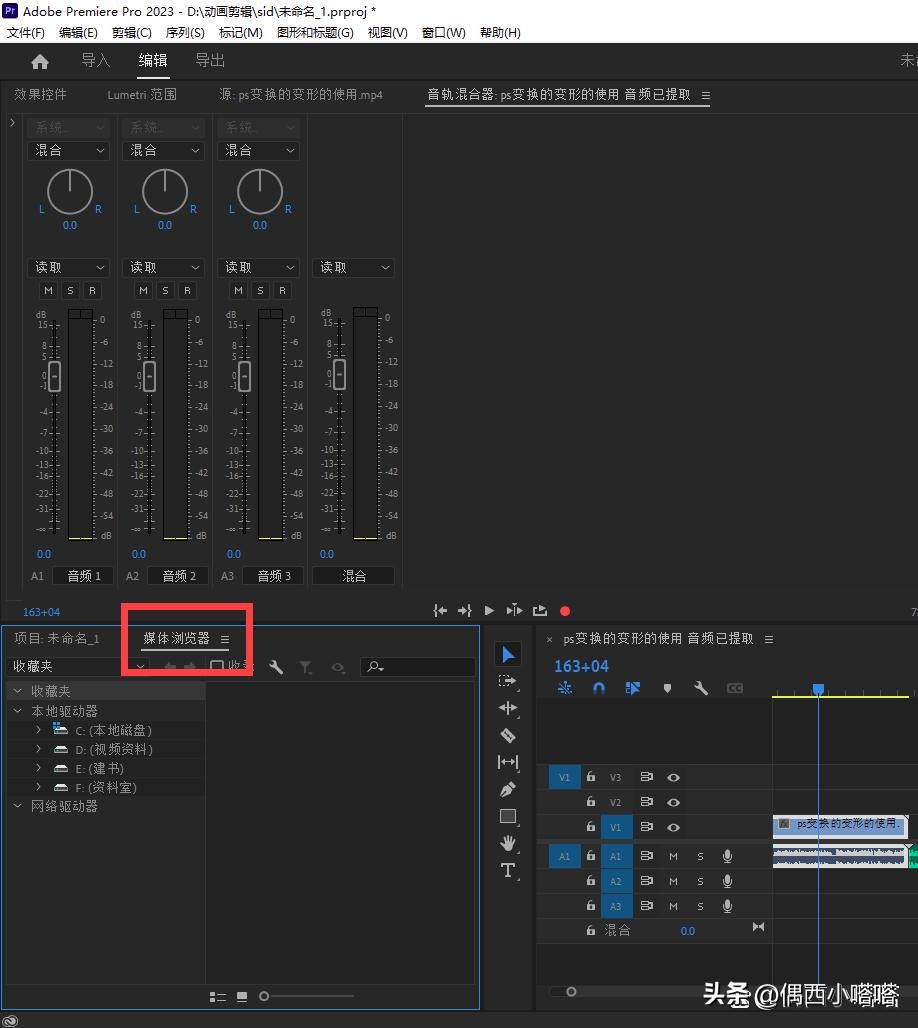Toggle snap magnet in the timeline

[599, 688]
